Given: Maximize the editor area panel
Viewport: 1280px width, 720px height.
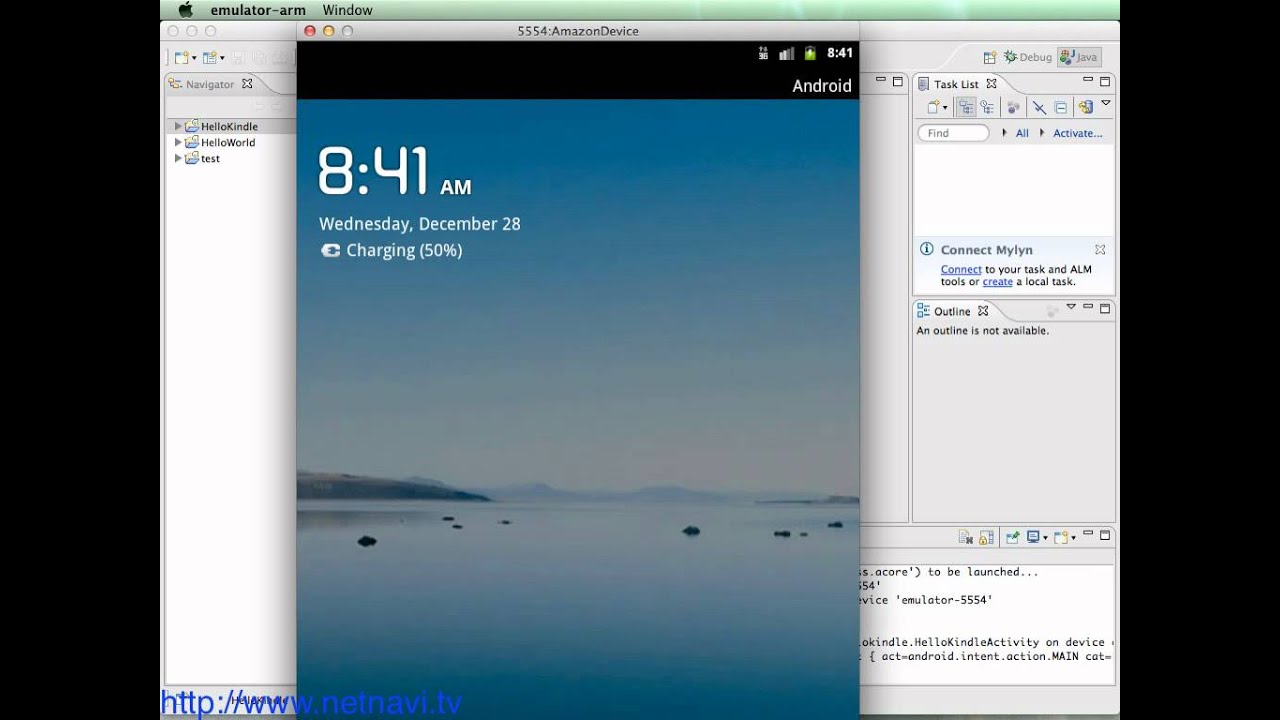Looking at the screenshot, I should [898, 81].
